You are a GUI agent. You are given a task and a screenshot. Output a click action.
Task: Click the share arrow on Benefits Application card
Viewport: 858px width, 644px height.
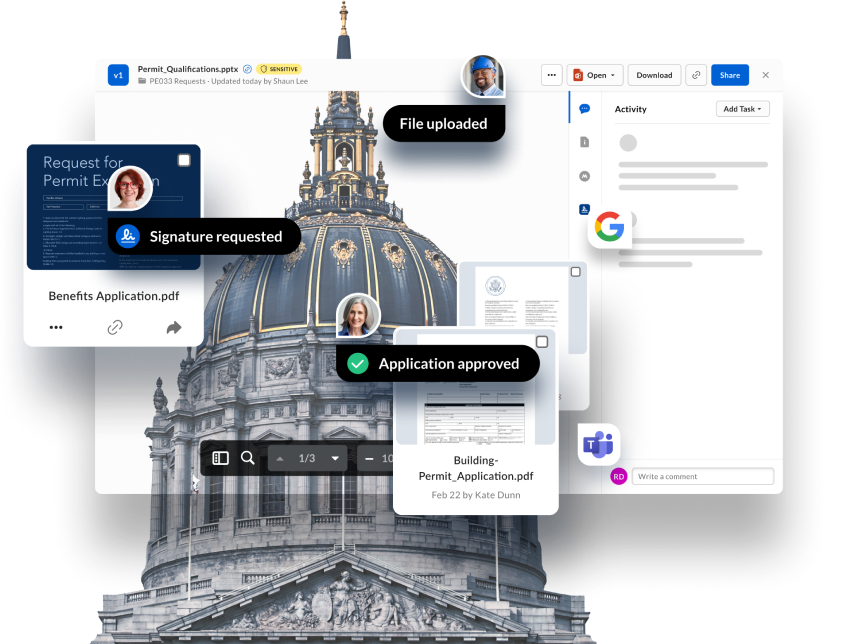pos(173,327)
